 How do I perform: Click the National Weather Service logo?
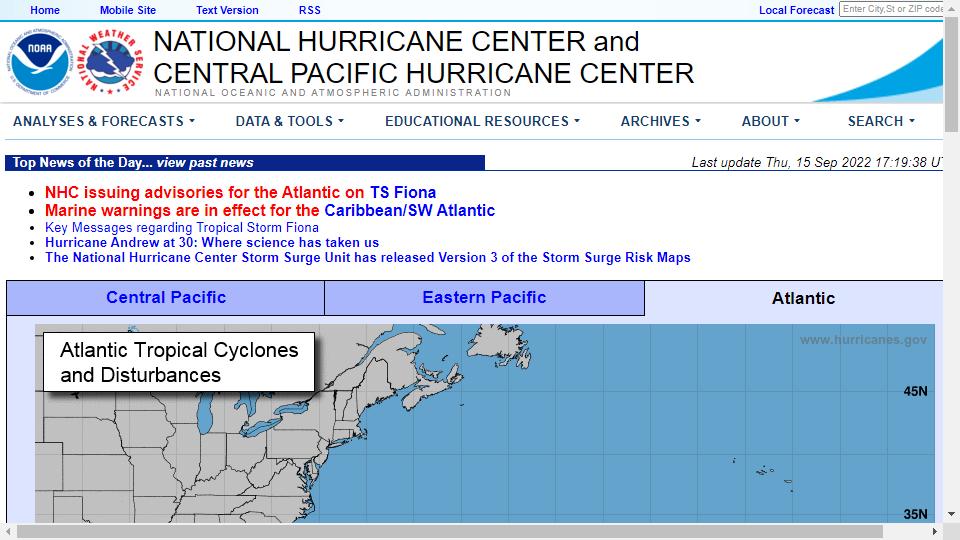111,62
